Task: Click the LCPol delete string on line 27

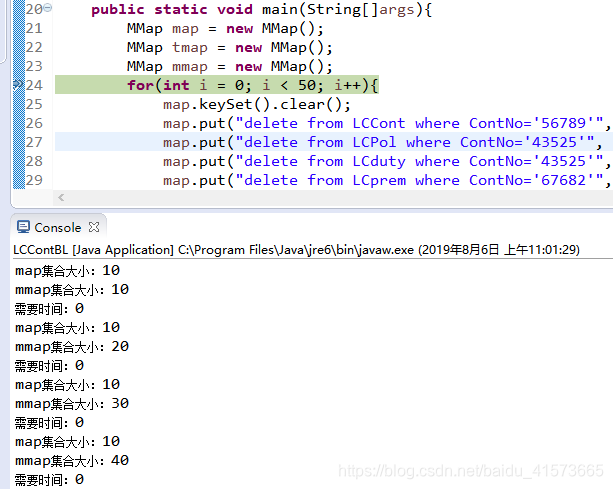Action: 415,142
